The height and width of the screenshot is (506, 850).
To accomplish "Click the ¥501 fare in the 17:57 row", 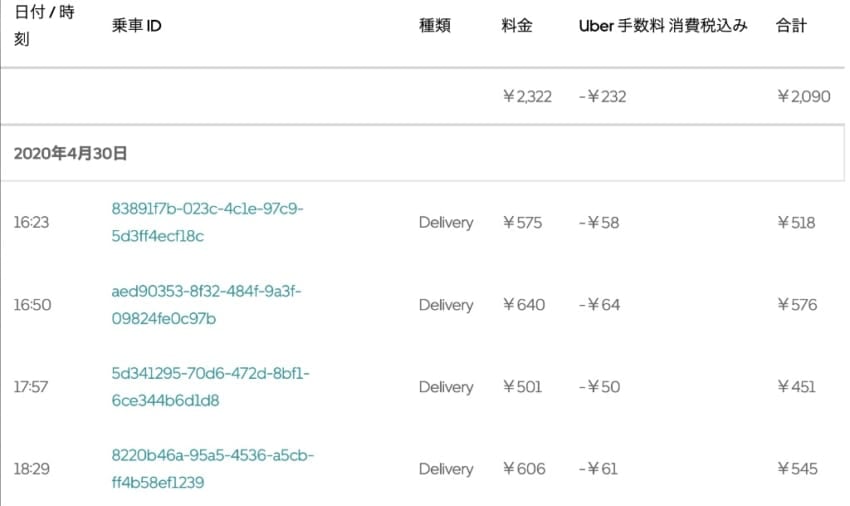I will coord(522,387).
